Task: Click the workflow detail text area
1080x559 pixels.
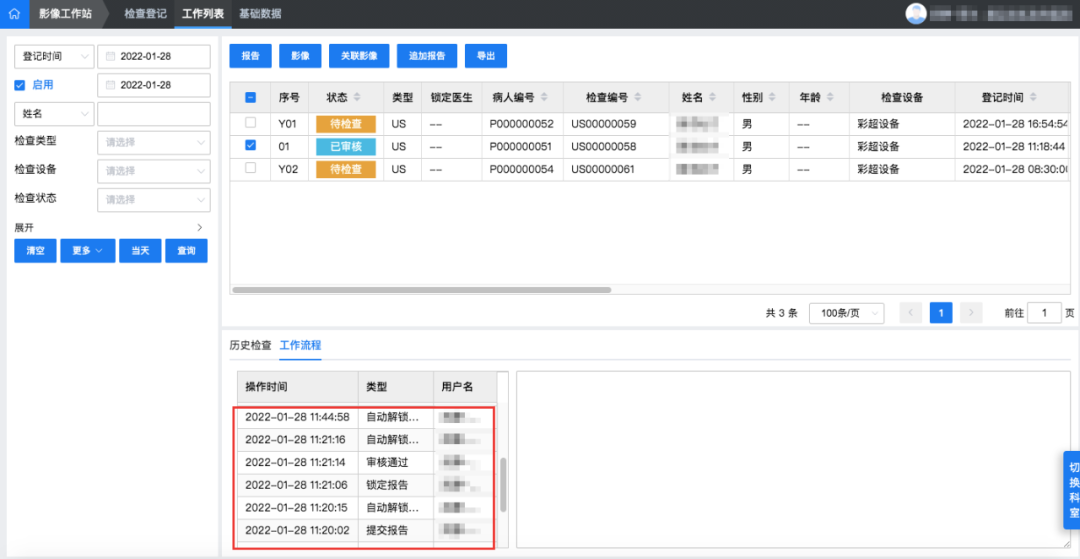Action: pyautogui.click(x=794, y=460)
